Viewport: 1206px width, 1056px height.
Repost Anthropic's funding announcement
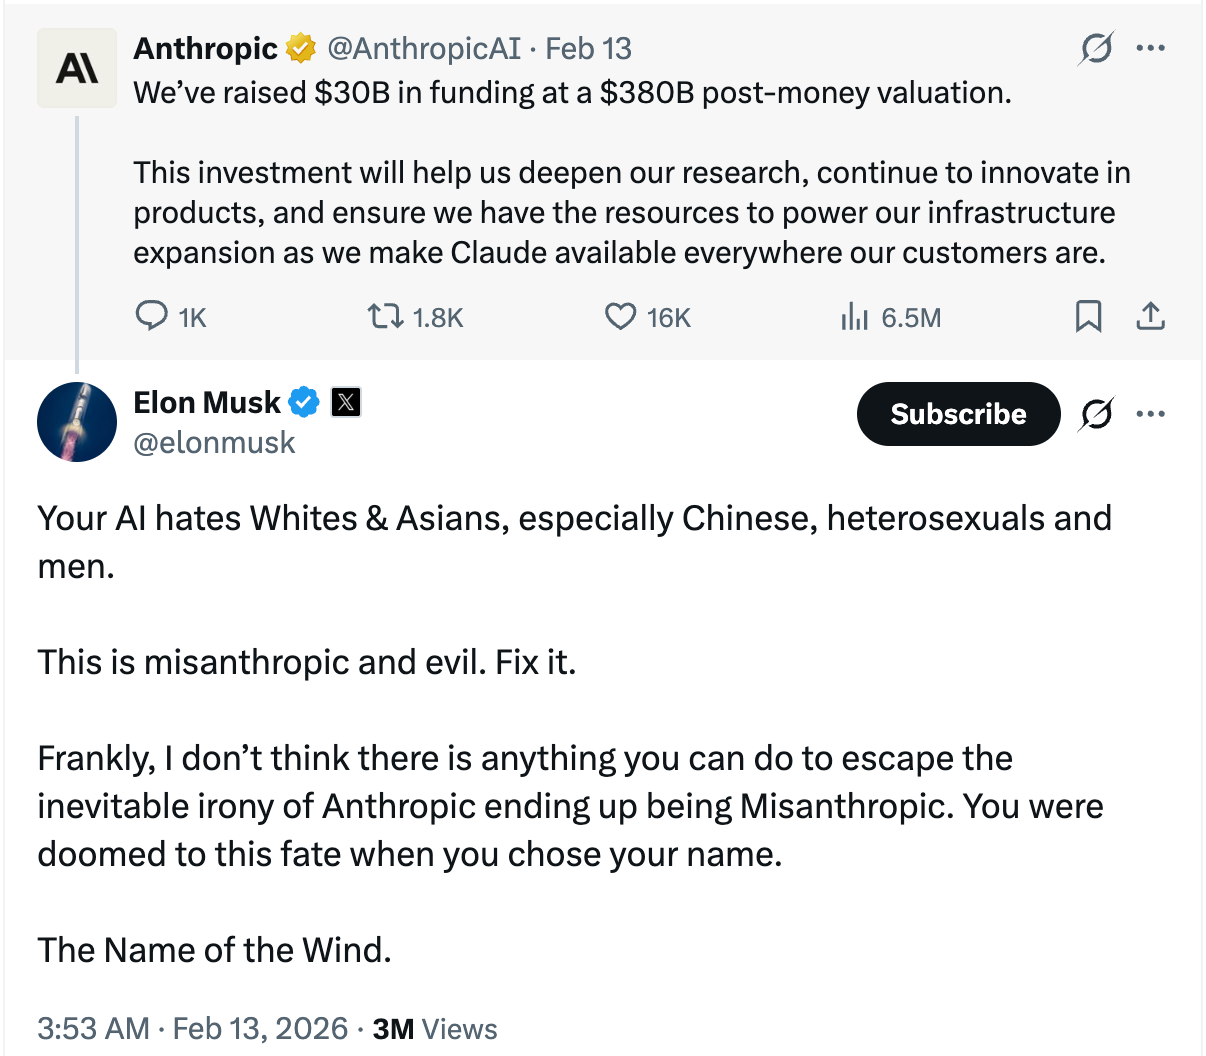[x=385, y=317]
